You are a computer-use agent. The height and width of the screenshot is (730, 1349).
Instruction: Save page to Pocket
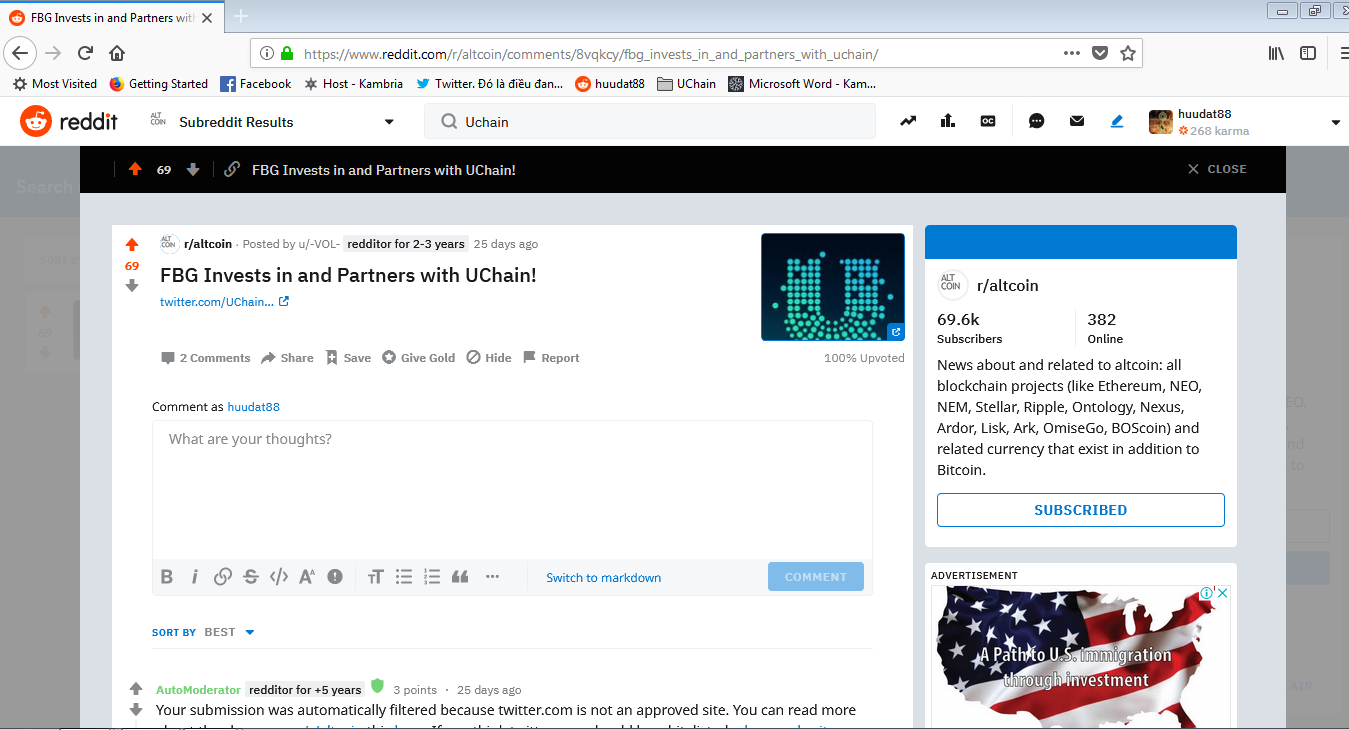tap(1100, 53)
